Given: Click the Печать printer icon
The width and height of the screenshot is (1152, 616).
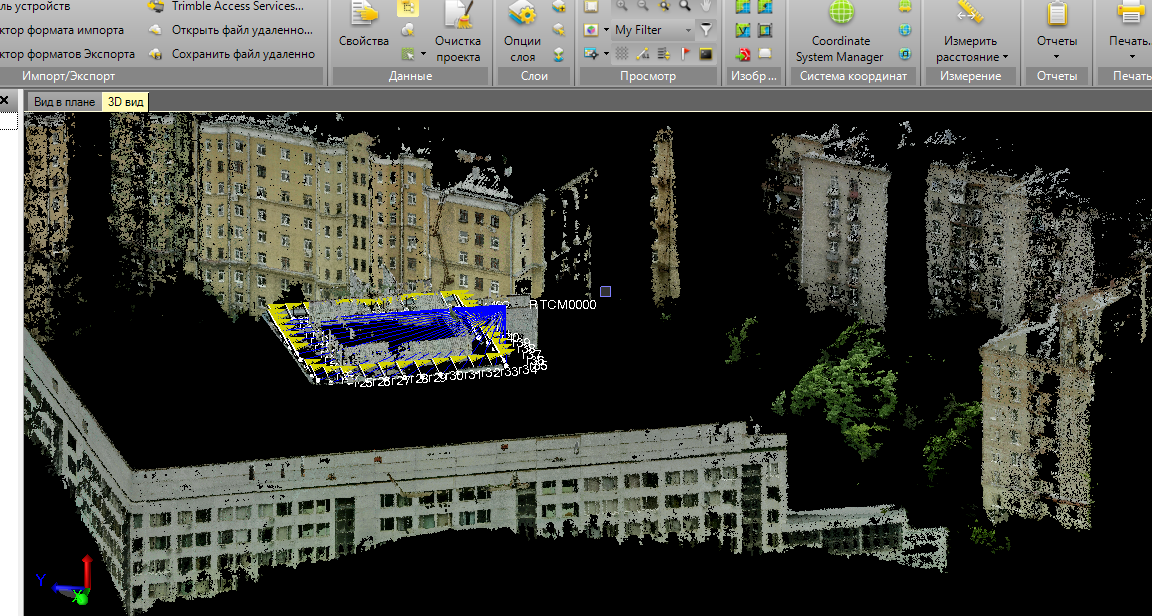Looking at the screenshot, I should (x=1130, y=13).
